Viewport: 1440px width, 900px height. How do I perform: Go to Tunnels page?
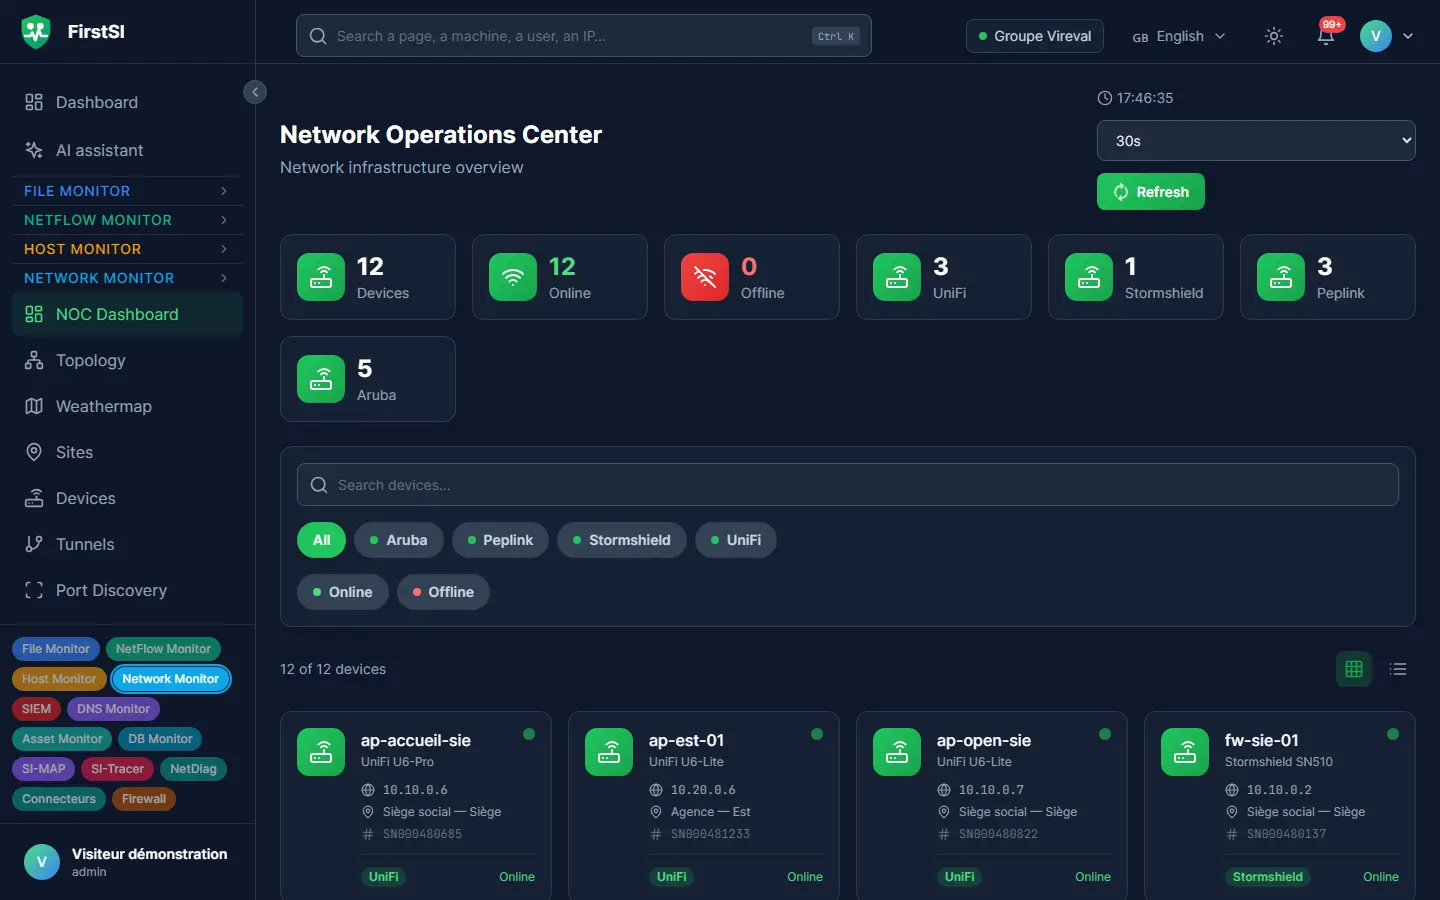[x=127, y=544]
